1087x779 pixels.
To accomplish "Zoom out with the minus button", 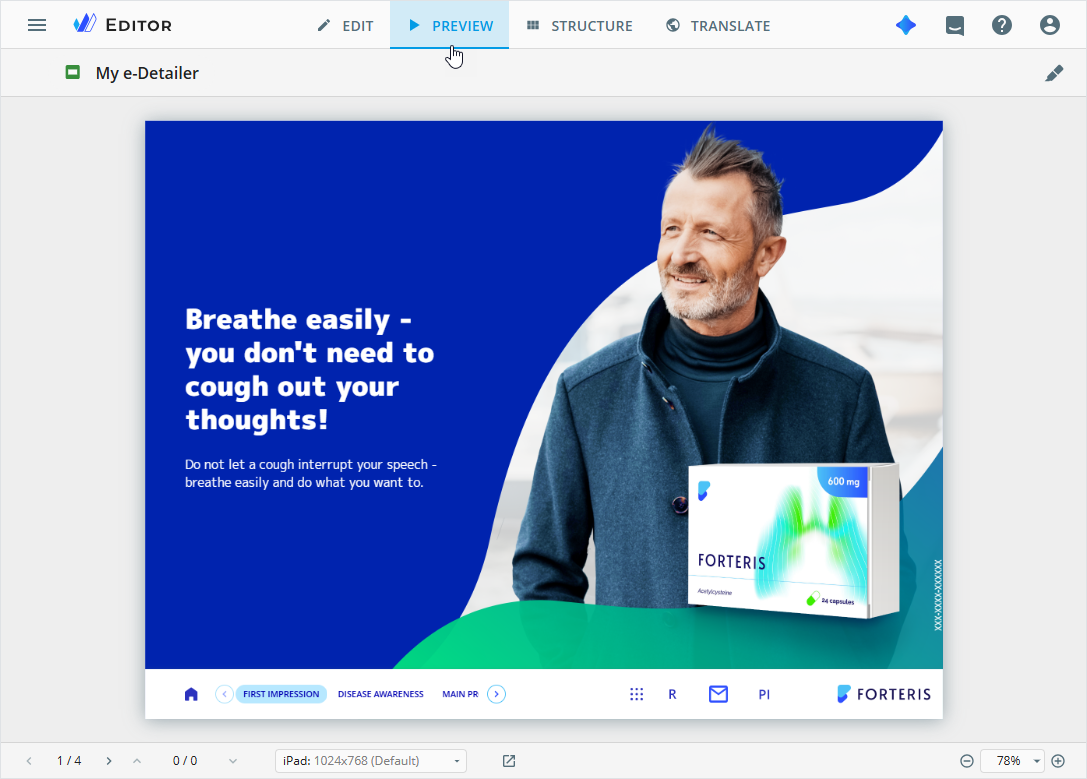I will tap(967, 761).
